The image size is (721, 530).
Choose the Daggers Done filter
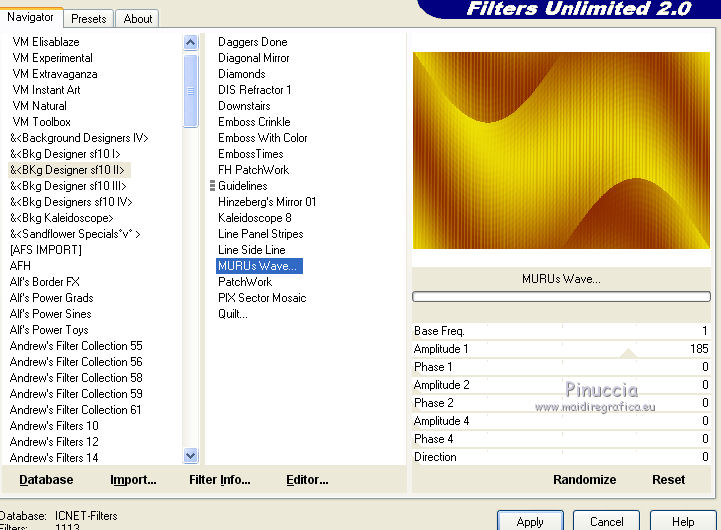point(252,42)
